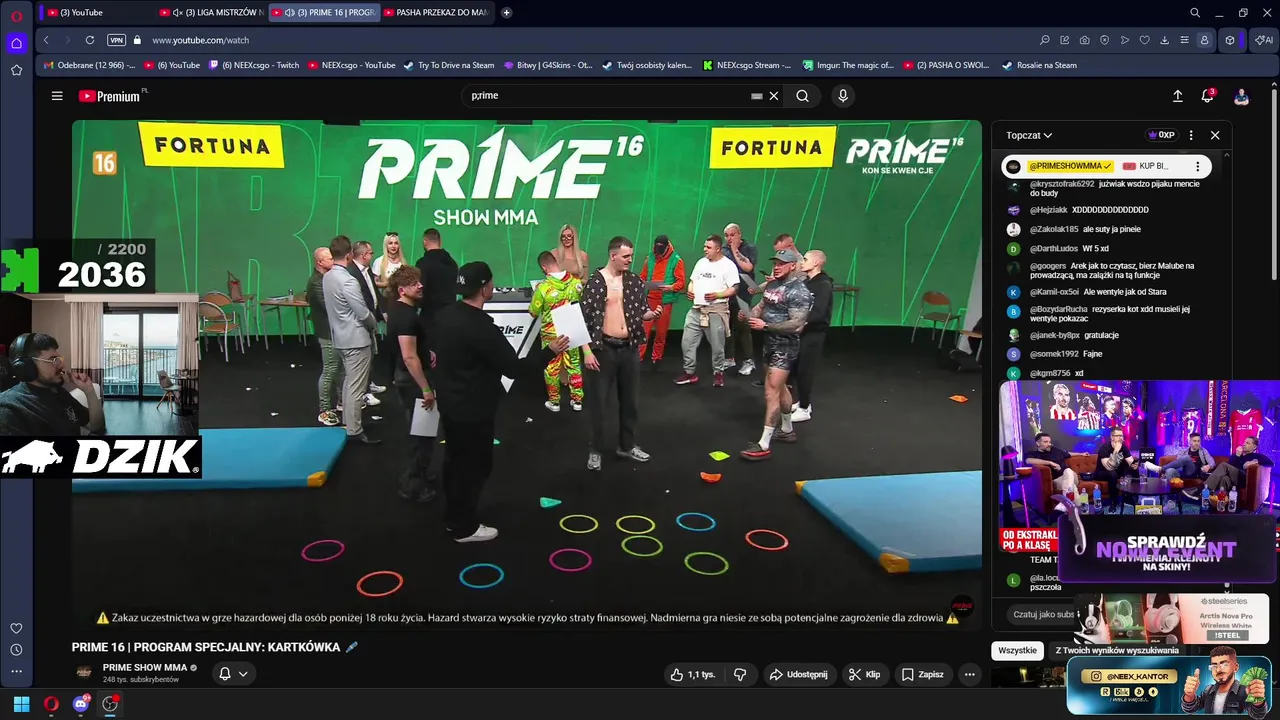The image size is (1280, 720).
Task: Go back in browser history
Action: (x=46, y=40)
